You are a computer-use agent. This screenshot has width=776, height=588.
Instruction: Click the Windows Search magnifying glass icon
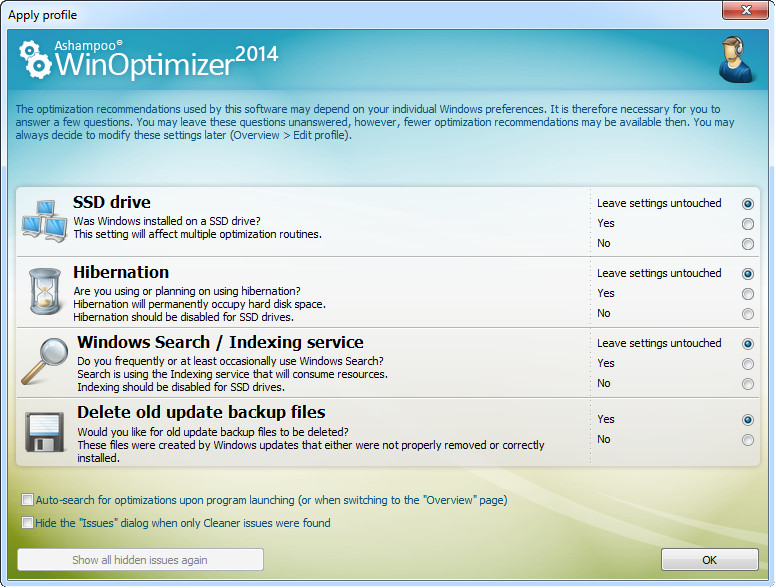(x=44, y=361)
